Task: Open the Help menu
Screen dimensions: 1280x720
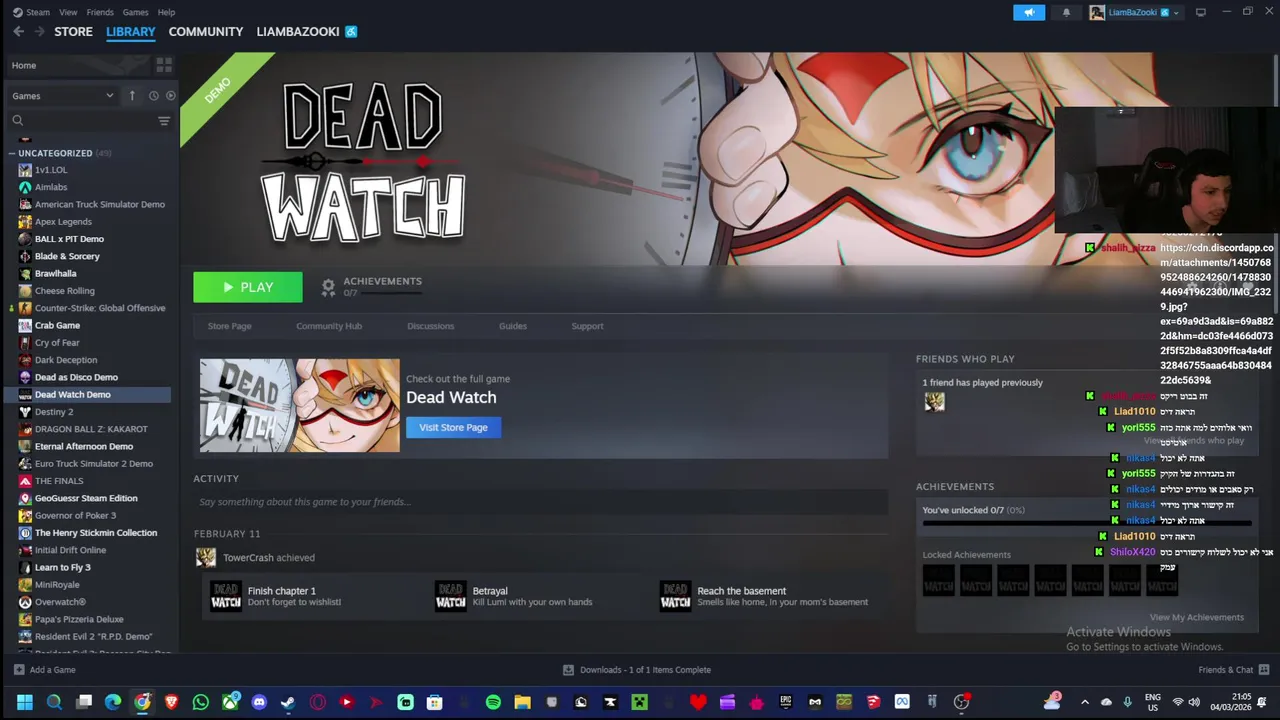Action: (x=166, y=12)
